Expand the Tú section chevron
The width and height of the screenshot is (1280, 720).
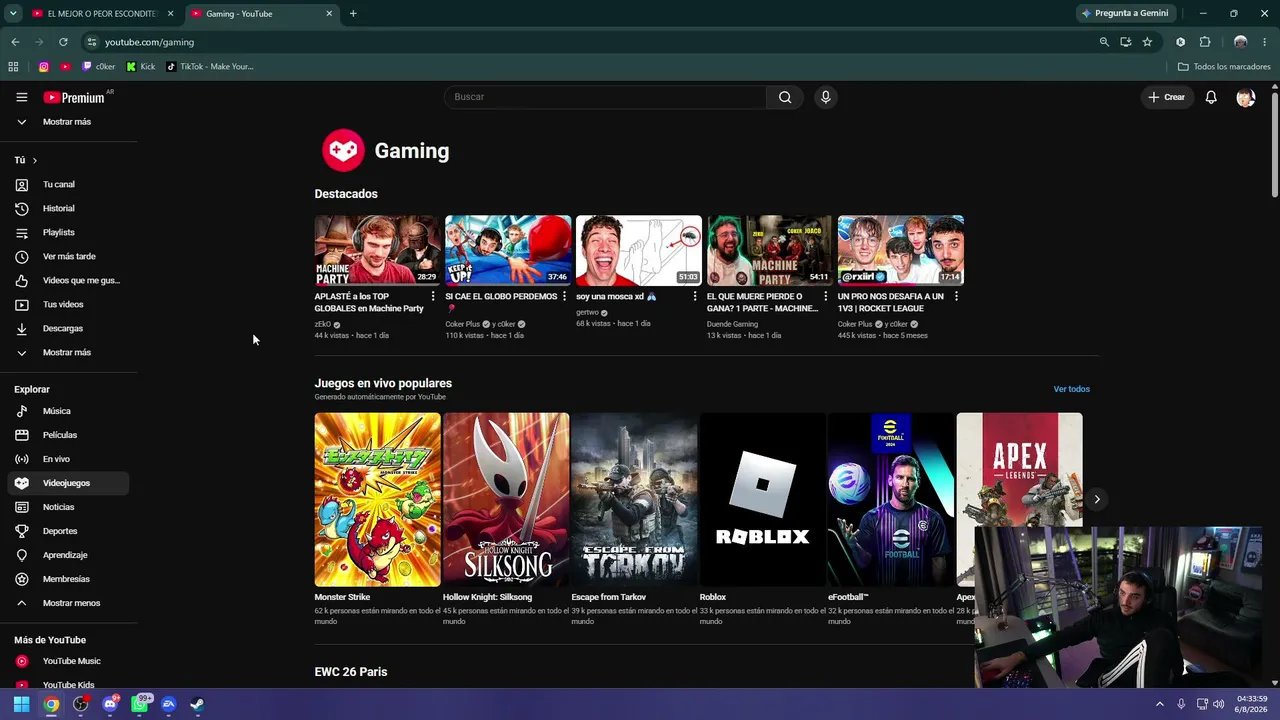(x=34, y=160)
